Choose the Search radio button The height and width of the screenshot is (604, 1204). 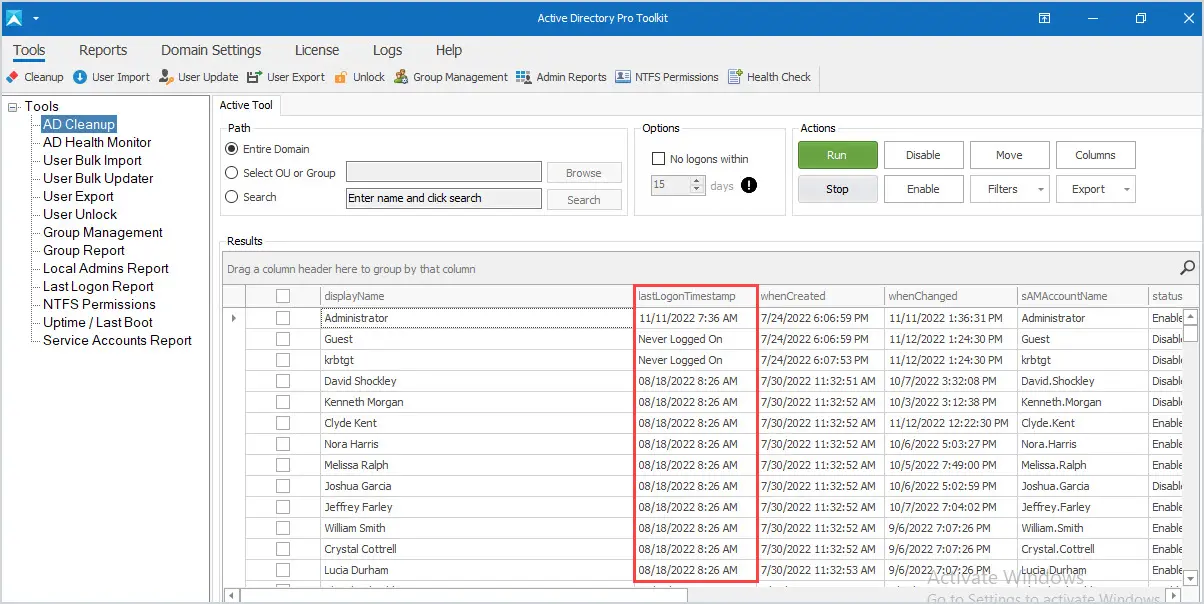coord(232,197)
